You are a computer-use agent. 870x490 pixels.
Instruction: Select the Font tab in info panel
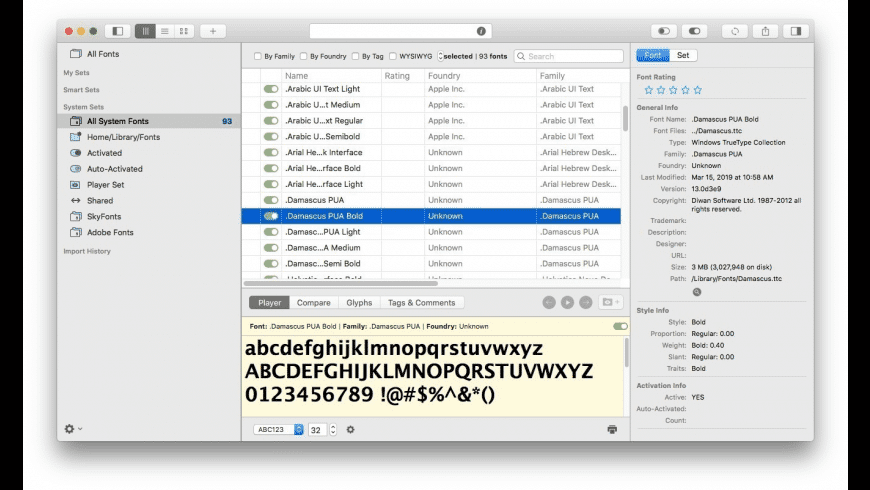[x=653, y=55]
